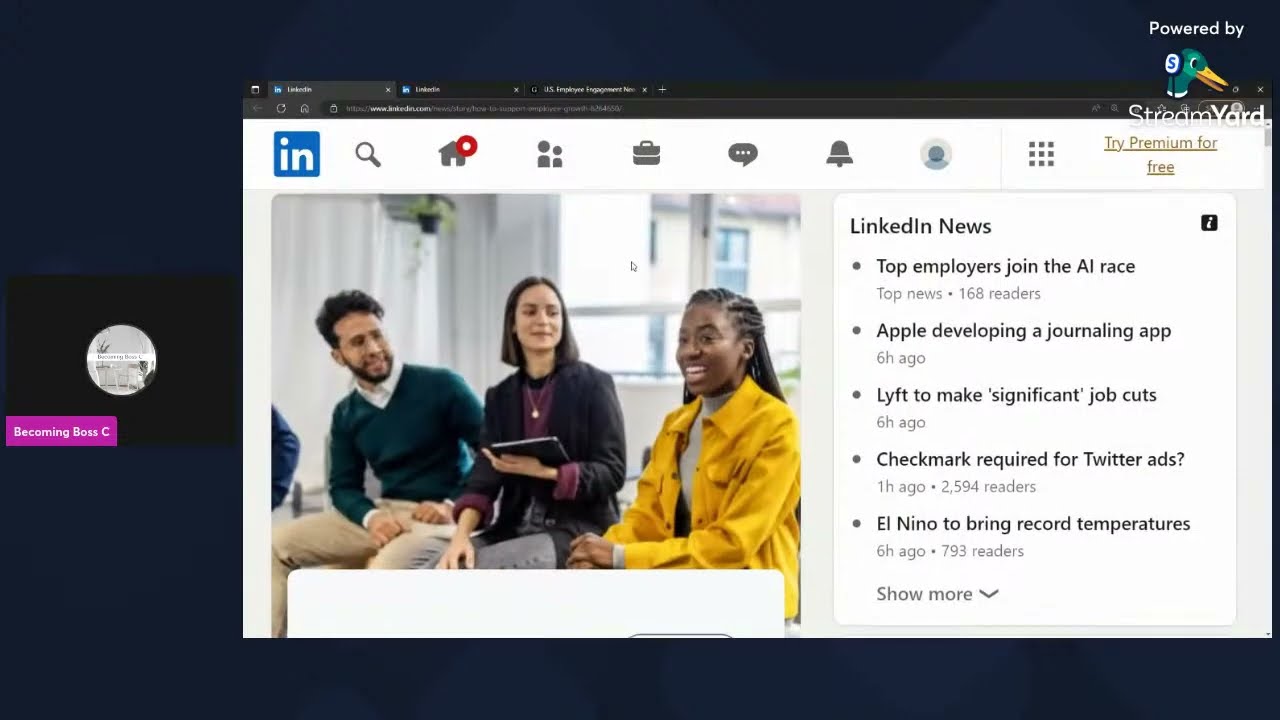Close the U.S. Employee Engagement tab
1280x720 pixels.
click(x=644, y=90)
